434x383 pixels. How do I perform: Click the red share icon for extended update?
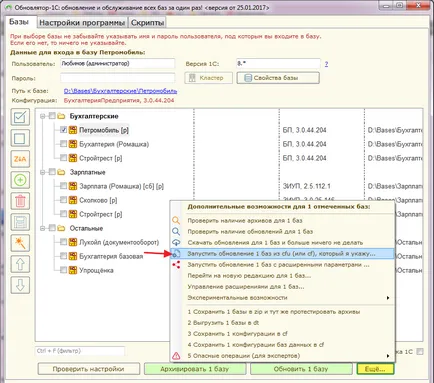176,265
